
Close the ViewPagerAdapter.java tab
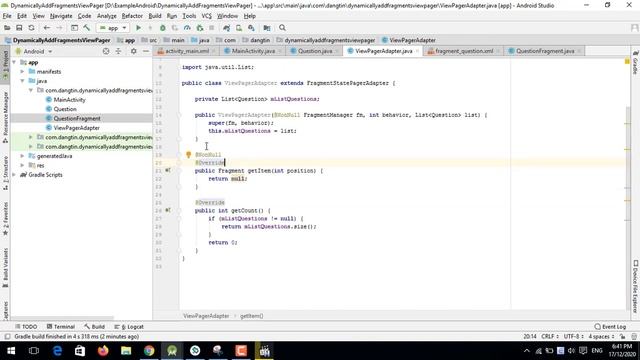(x=417, y=51)
